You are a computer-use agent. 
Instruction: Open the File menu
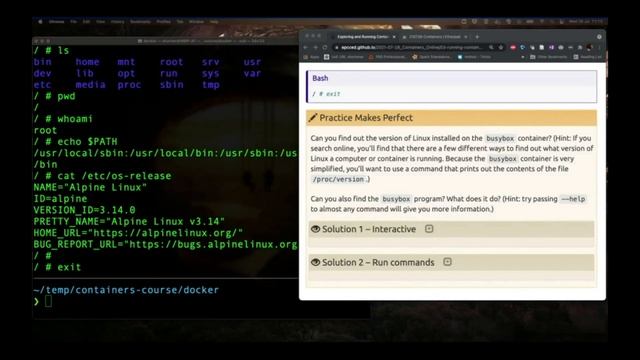tap(73, 22)
